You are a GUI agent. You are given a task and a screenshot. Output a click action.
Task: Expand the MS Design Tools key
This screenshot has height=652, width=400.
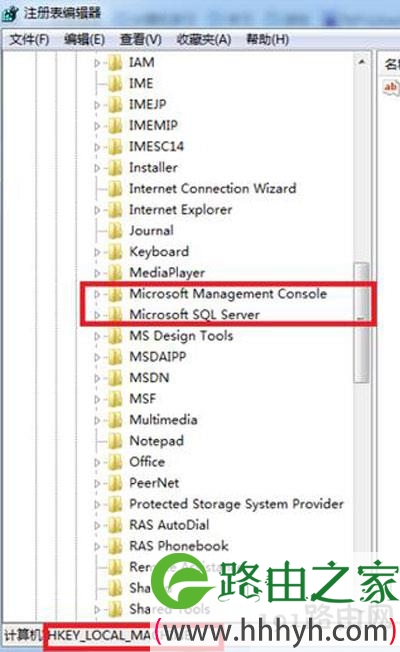[x=97, y=336]
